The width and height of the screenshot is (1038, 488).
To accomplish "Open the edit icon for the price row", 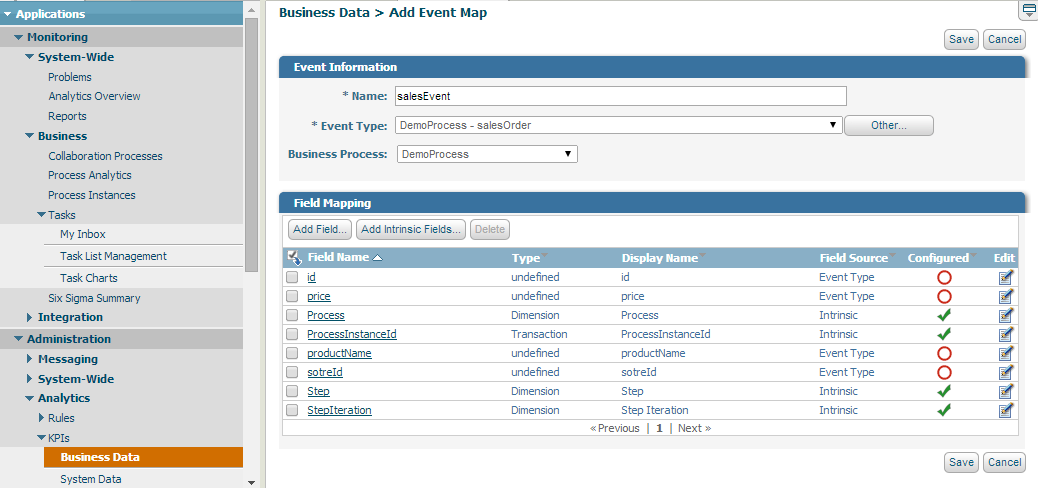I will [1006, 296].
